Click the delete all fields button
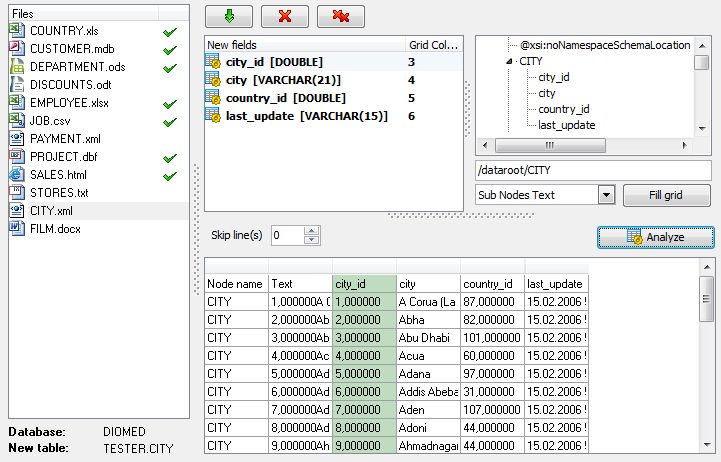Image resolution: width=721 pixels, height=462 pixels. pos(341,17)
